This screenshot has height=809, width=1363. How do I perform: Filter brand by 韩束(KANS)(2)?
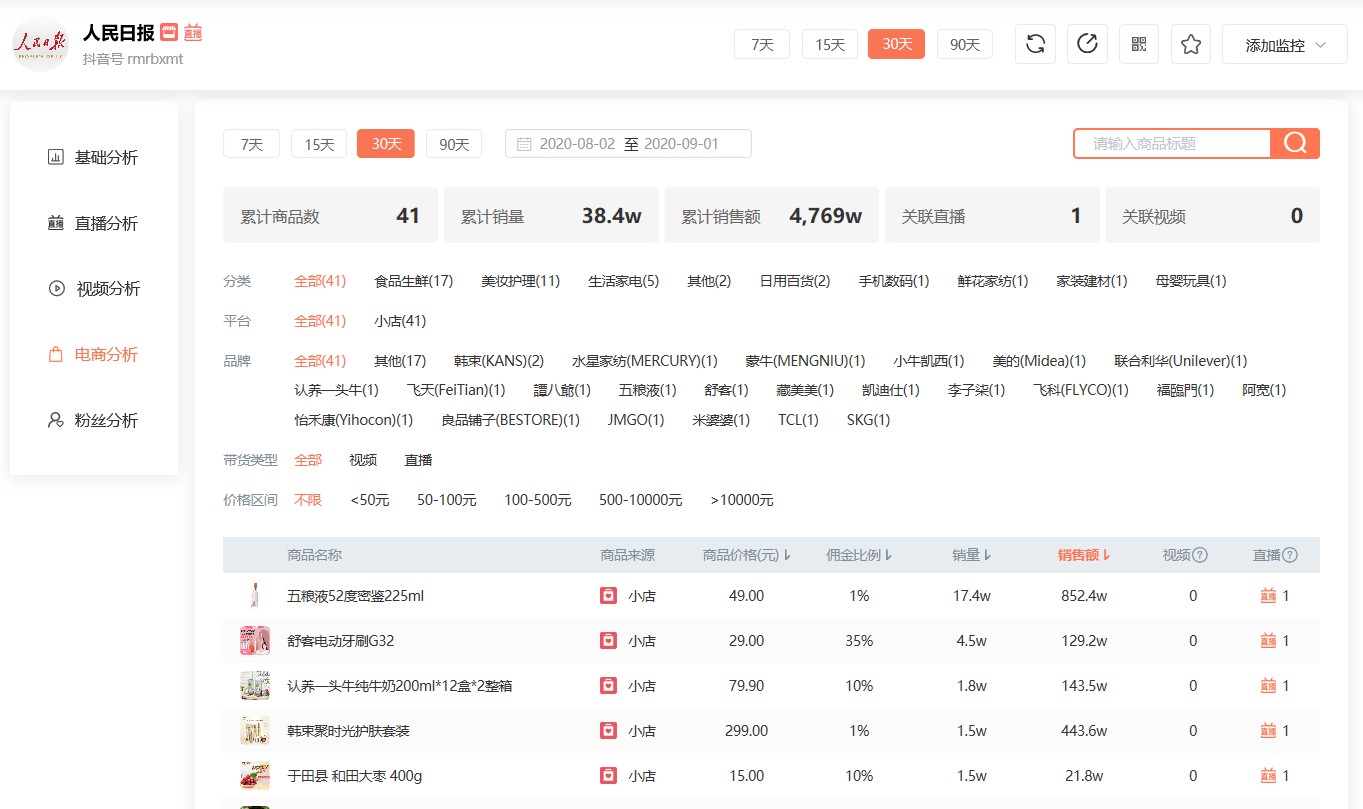click(x=499, y=361)
